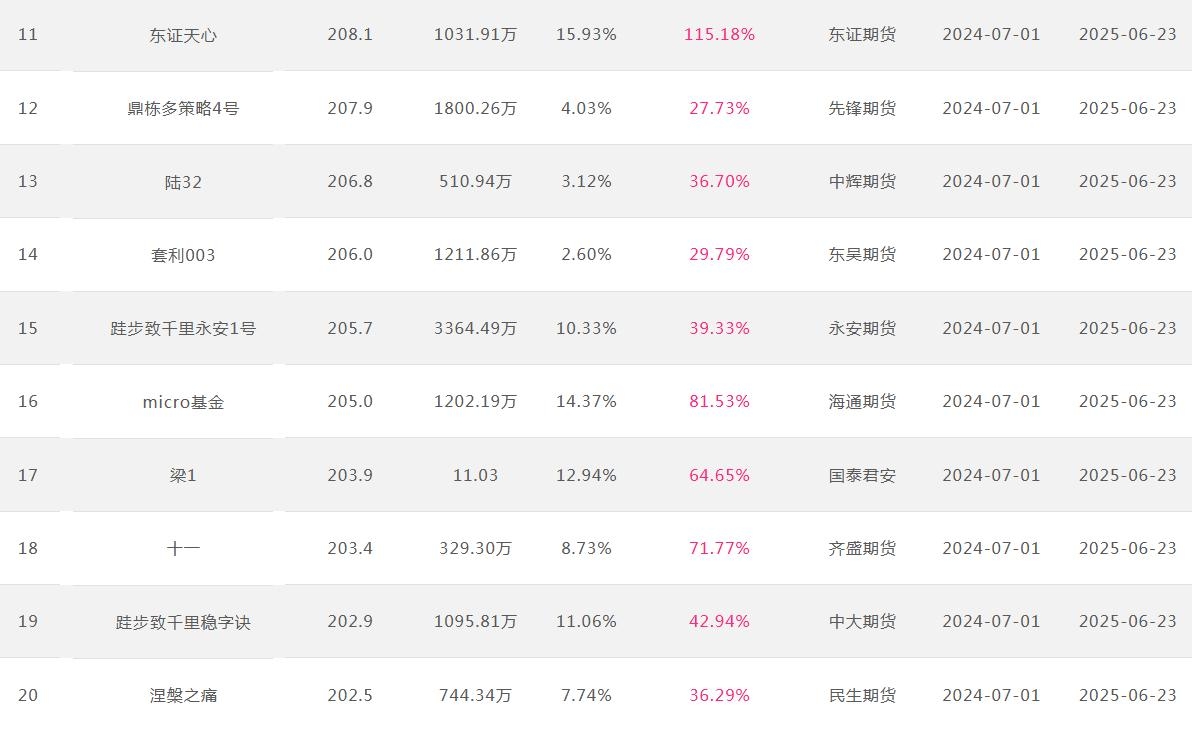Open 跬步致千里稳字诀 account details
Screen dimensions: 1192x729
(182, 623)
